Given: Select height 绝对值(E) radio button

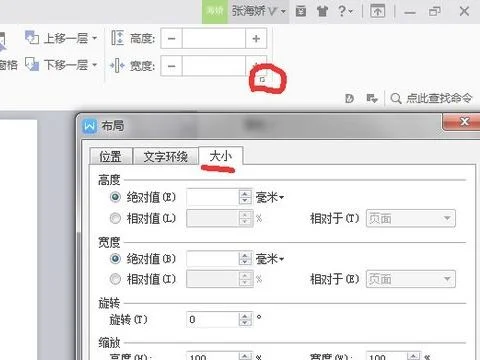Looking at the screenshot, I should (x=115, y=197).
